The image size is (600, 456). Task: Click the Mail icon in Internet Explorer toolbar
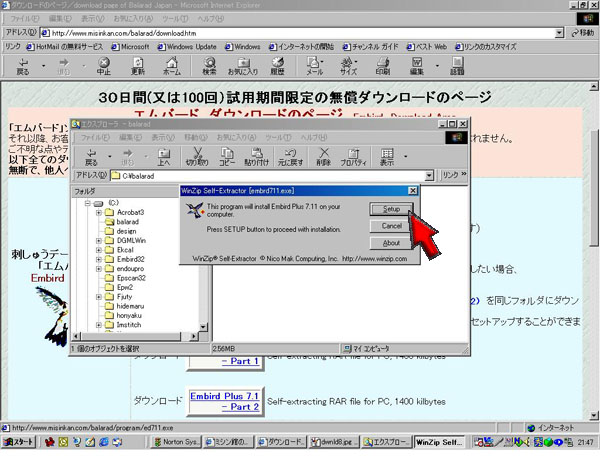(315, 66)
